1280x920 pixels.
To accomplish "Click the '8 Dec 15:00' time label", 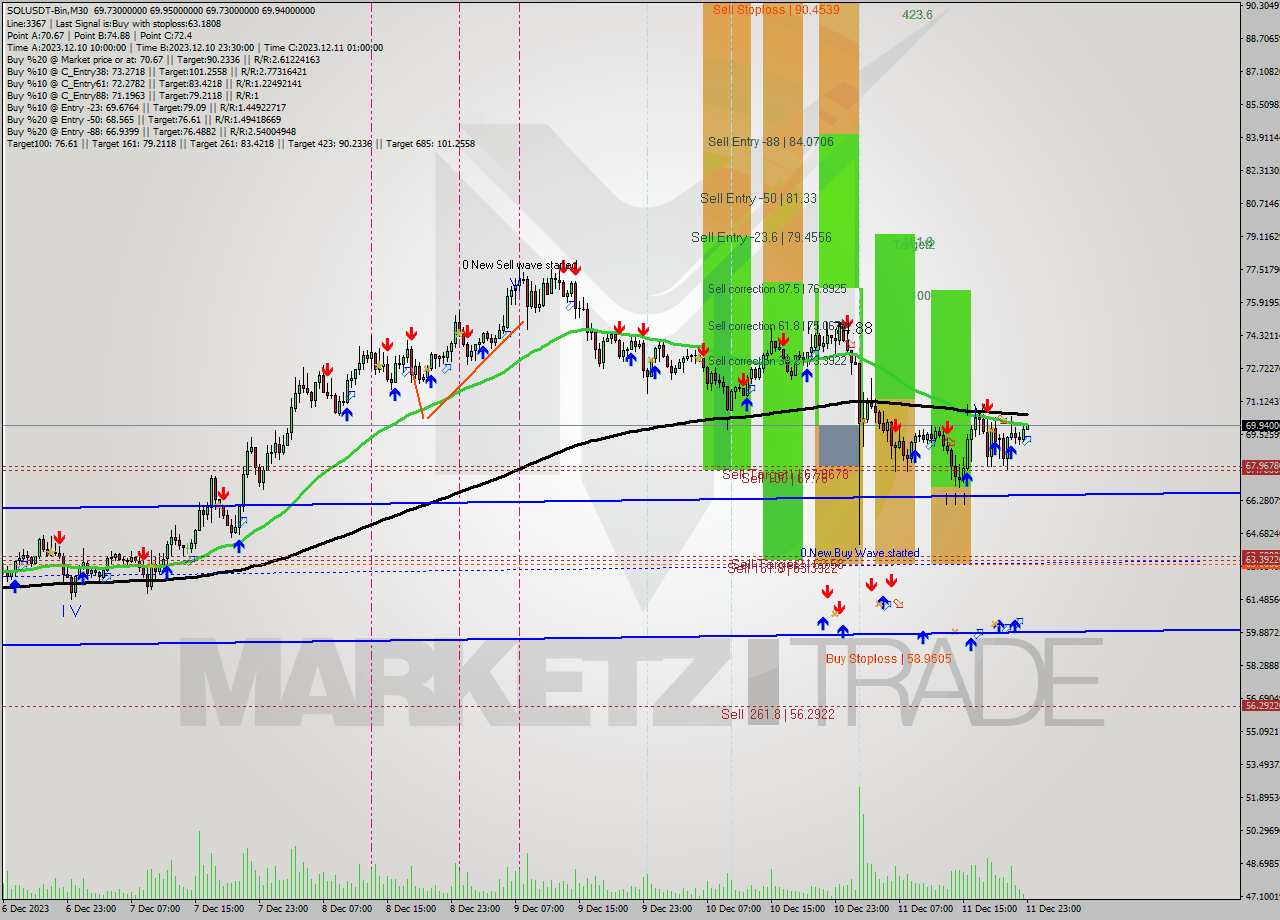I will (411, 909).
